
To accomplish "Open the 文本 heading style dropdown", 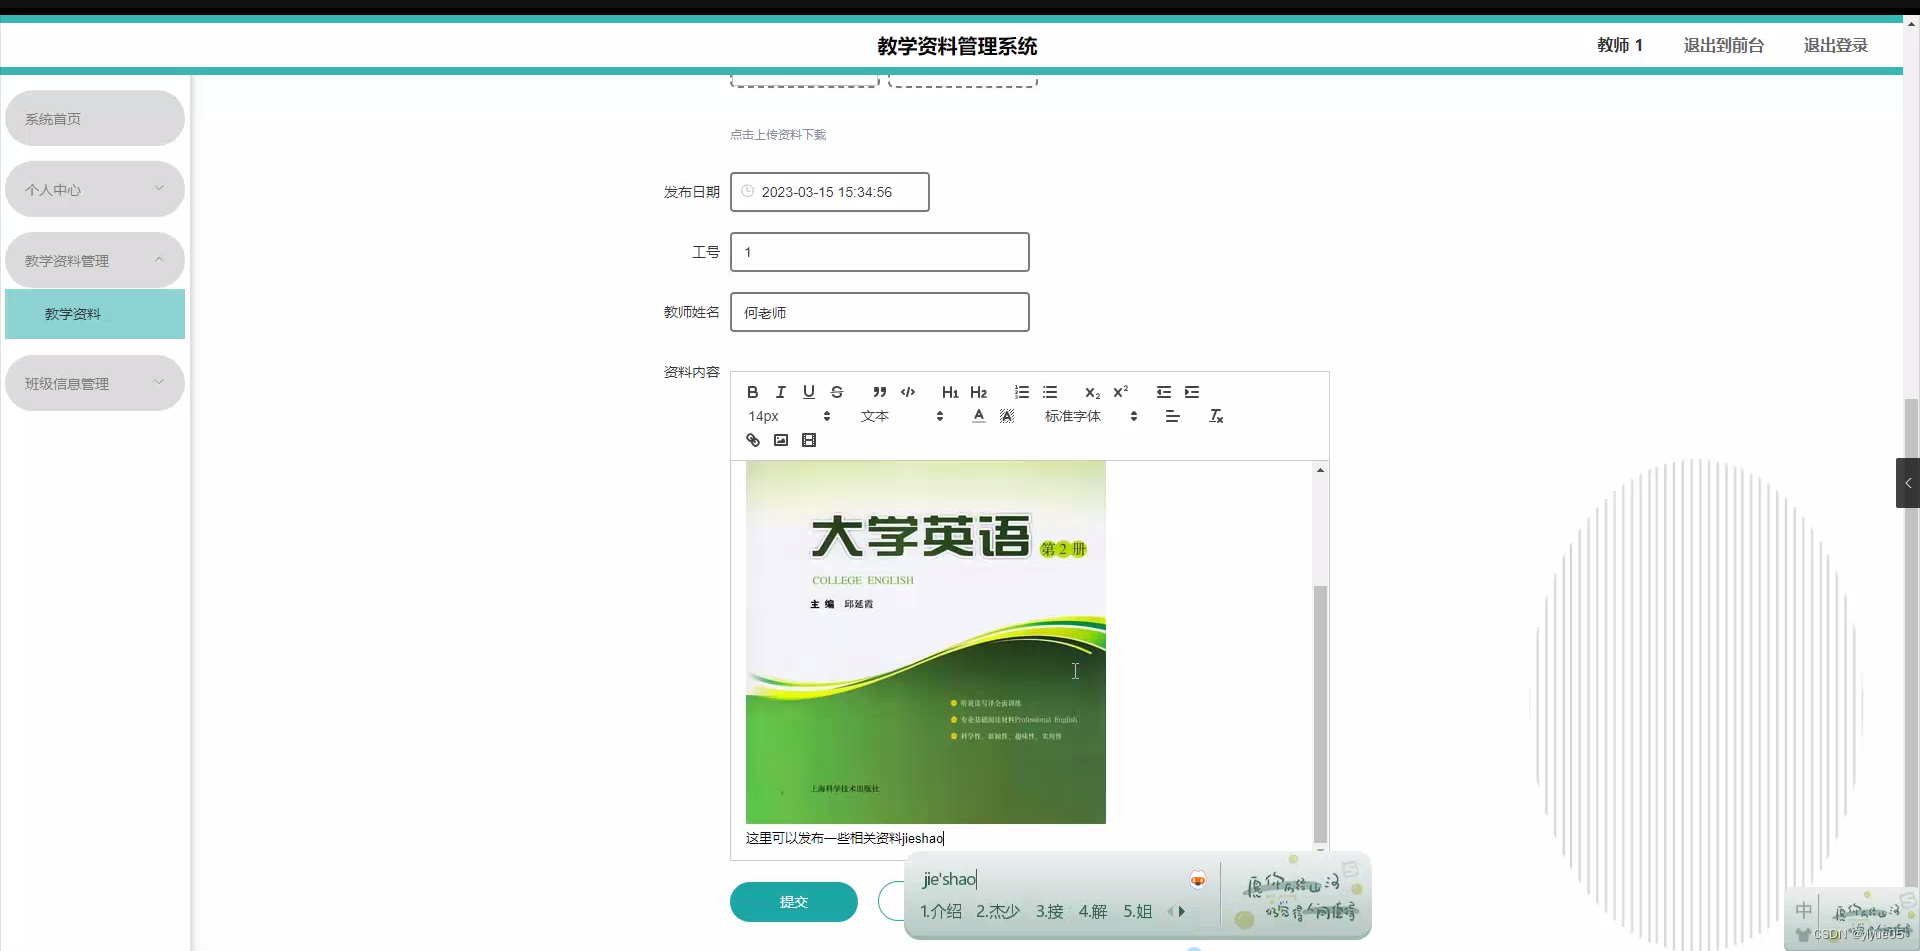I will point(902,416).
